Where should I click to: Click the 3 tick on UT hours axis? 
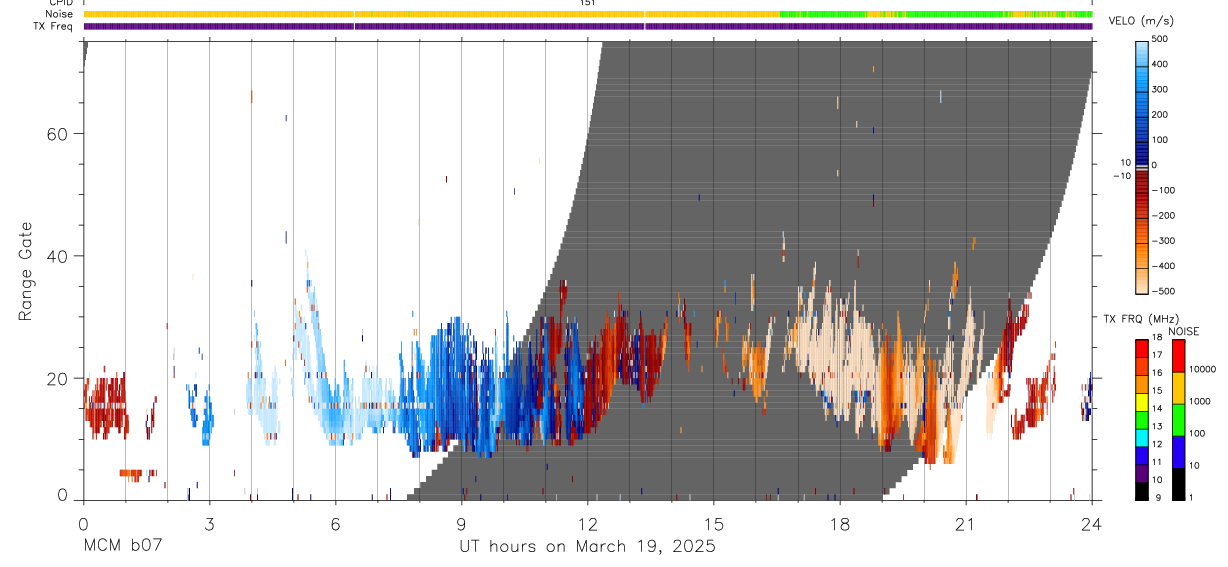point(209,522)
